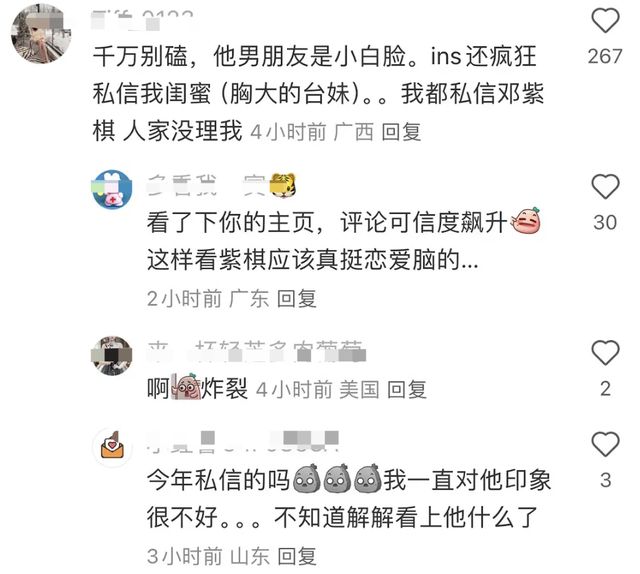Tap blurred username of top commenter
This screenshot has height=574, width=640.
click(142, 21)
